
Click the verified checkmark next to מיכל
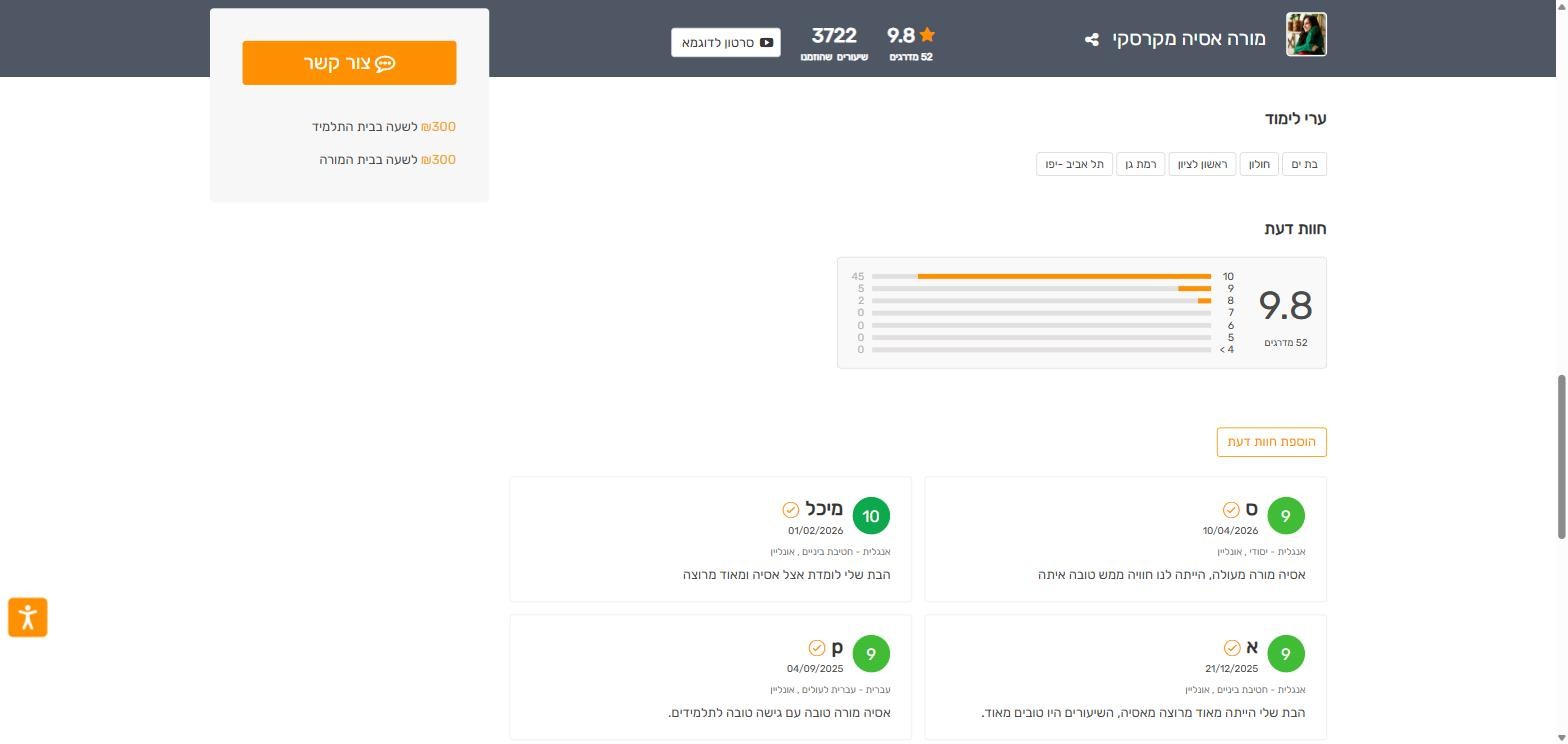(x=791, y=510)
